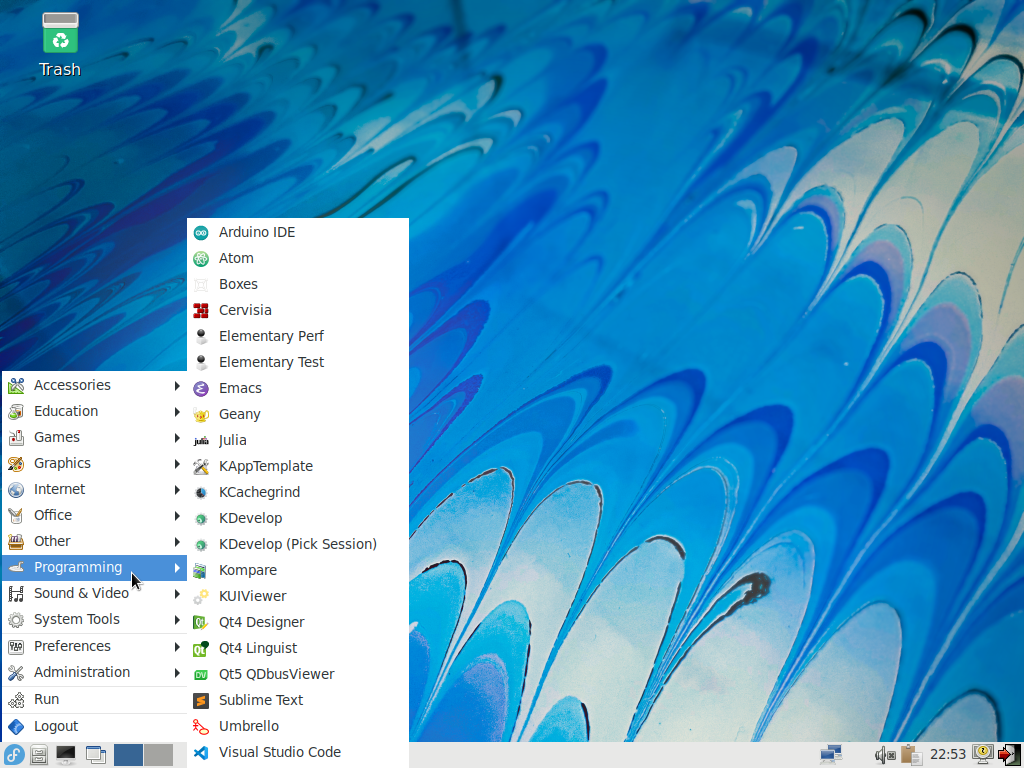This screenshot has height=768, width=1024.
Task: Switch to the second (gray) workspace in pager
Action: click(159, 755)
